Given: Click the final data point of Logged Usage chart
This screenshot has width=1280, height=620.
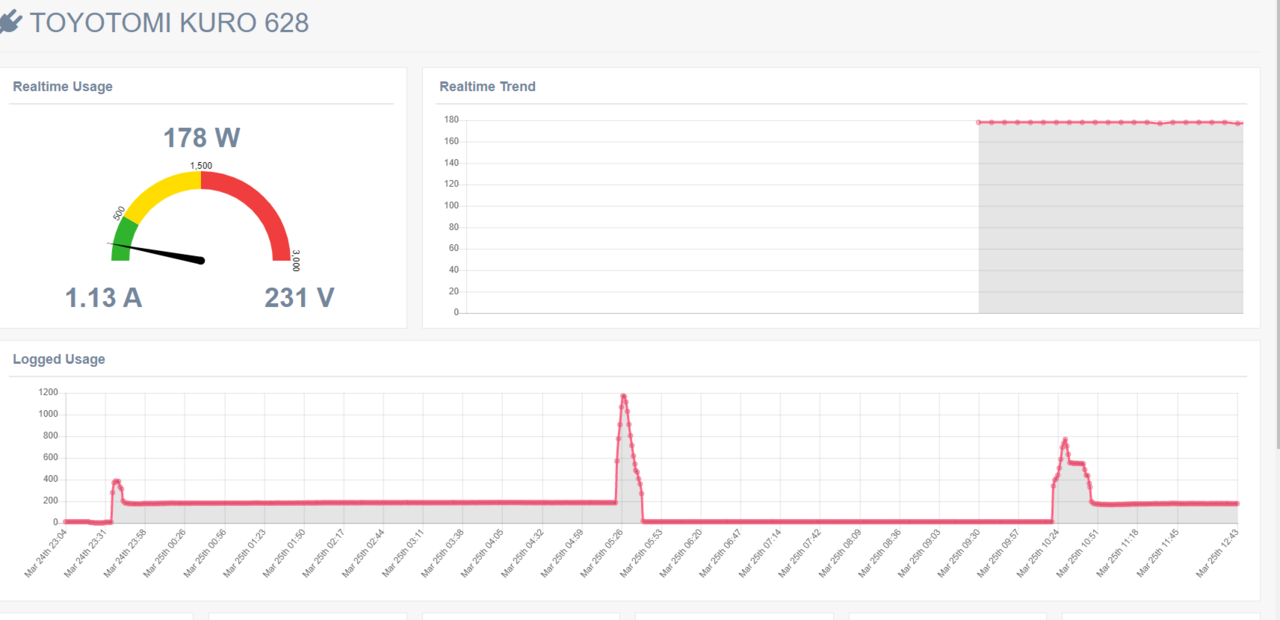Looking at the screenshot, I should click(x=1237, y=503).
